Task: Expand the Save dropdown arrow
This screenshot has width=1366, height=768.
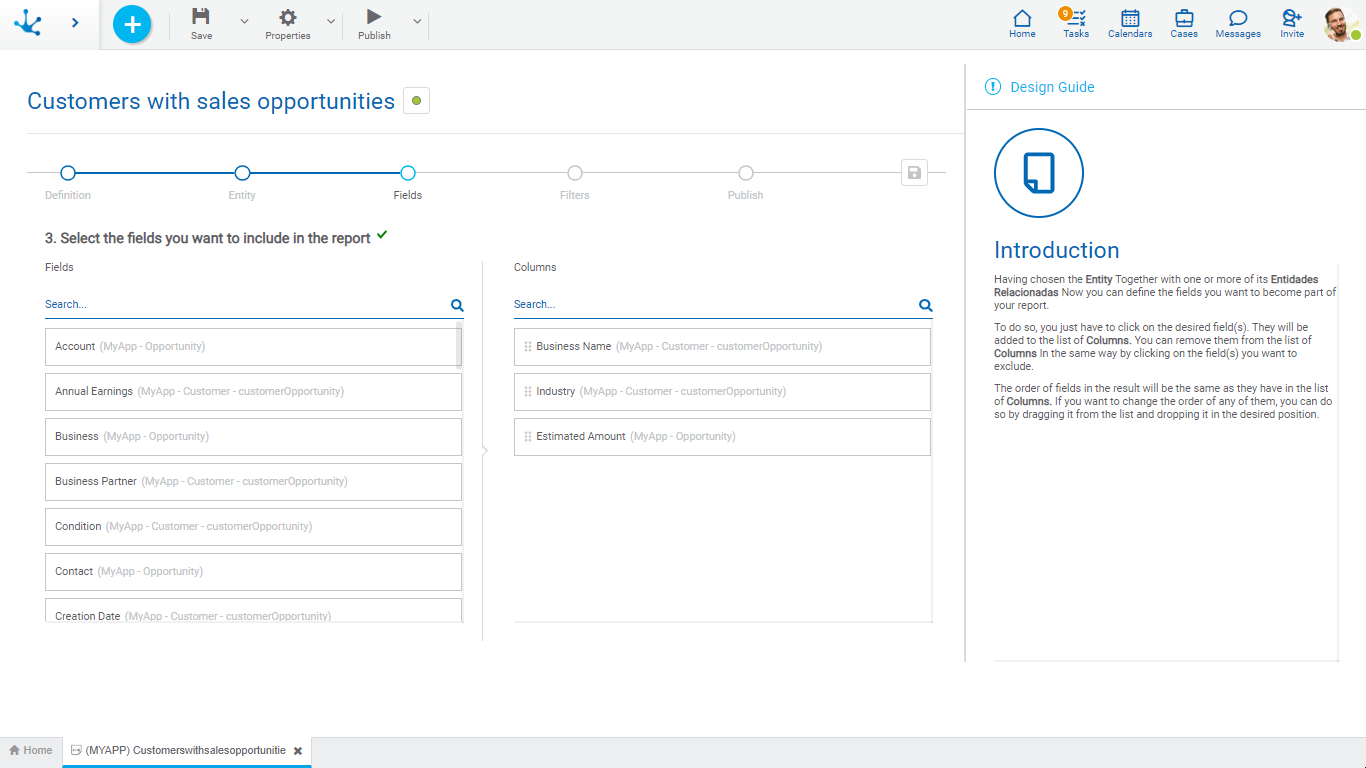Action: [245, 21]
